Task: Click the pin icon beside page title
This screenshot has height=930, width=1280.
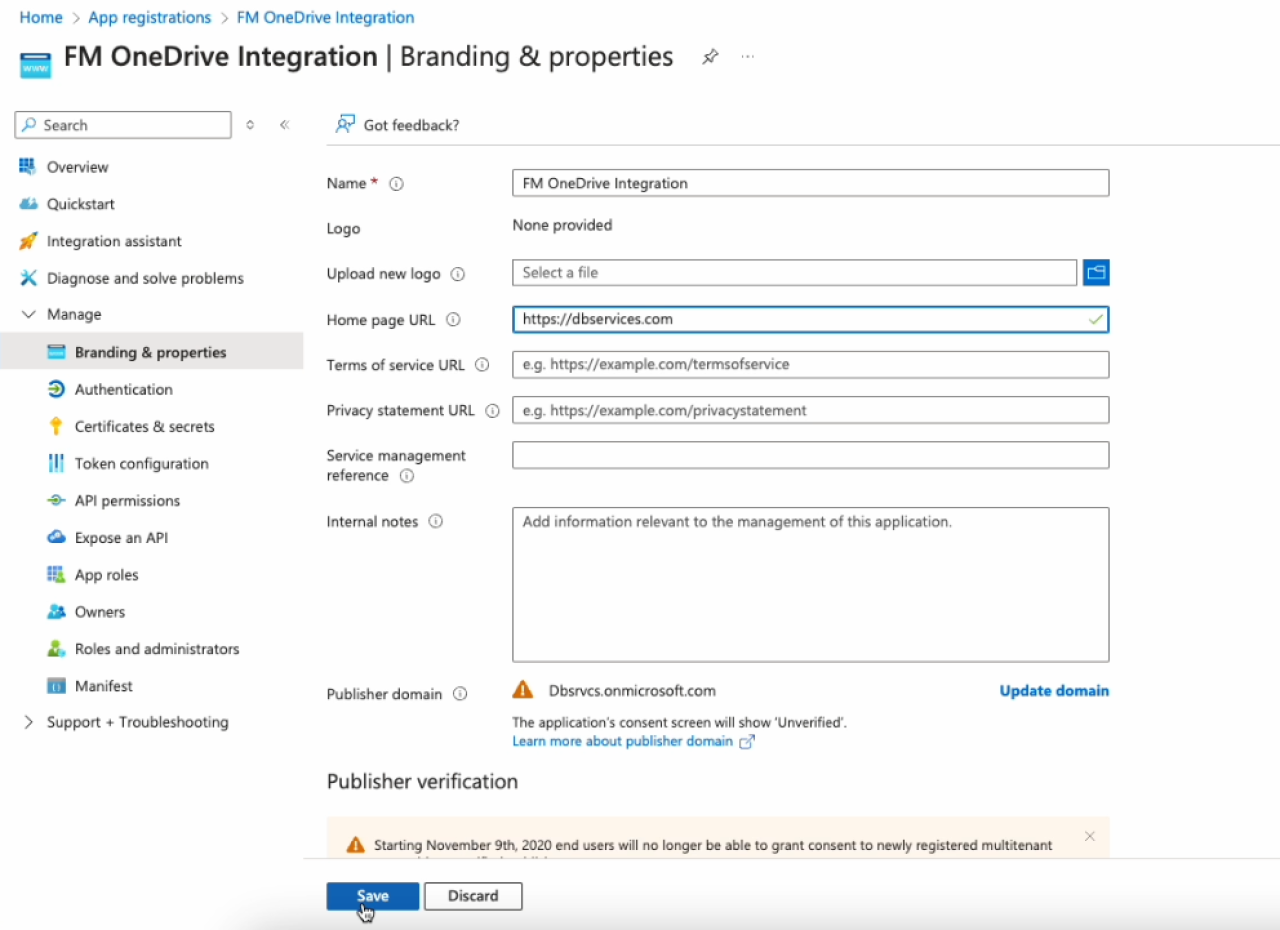Action: (710, 57)
